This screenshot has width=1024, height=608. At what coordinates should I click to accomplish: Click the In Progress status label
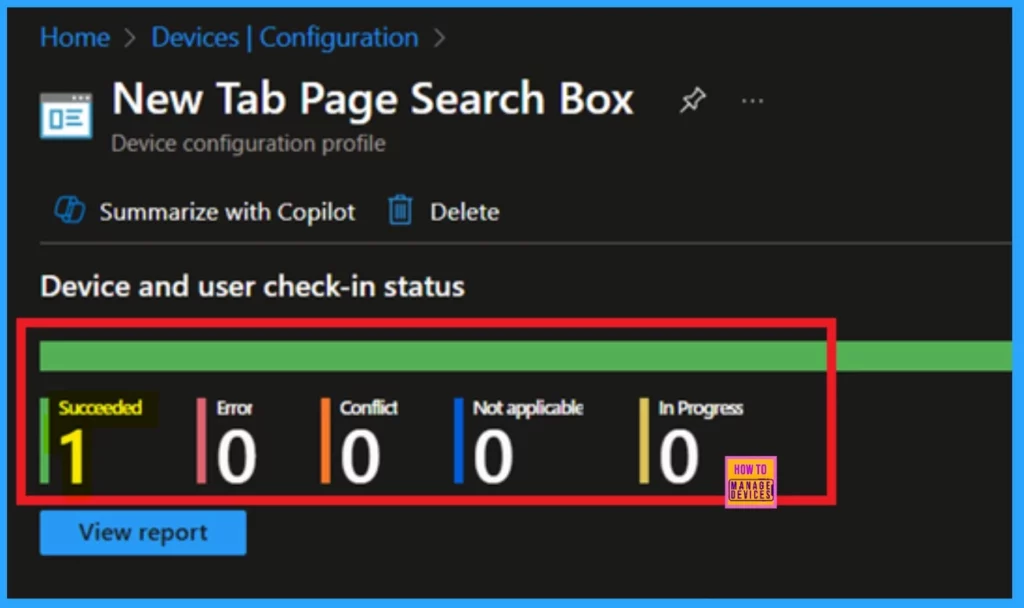pos(701,408)
